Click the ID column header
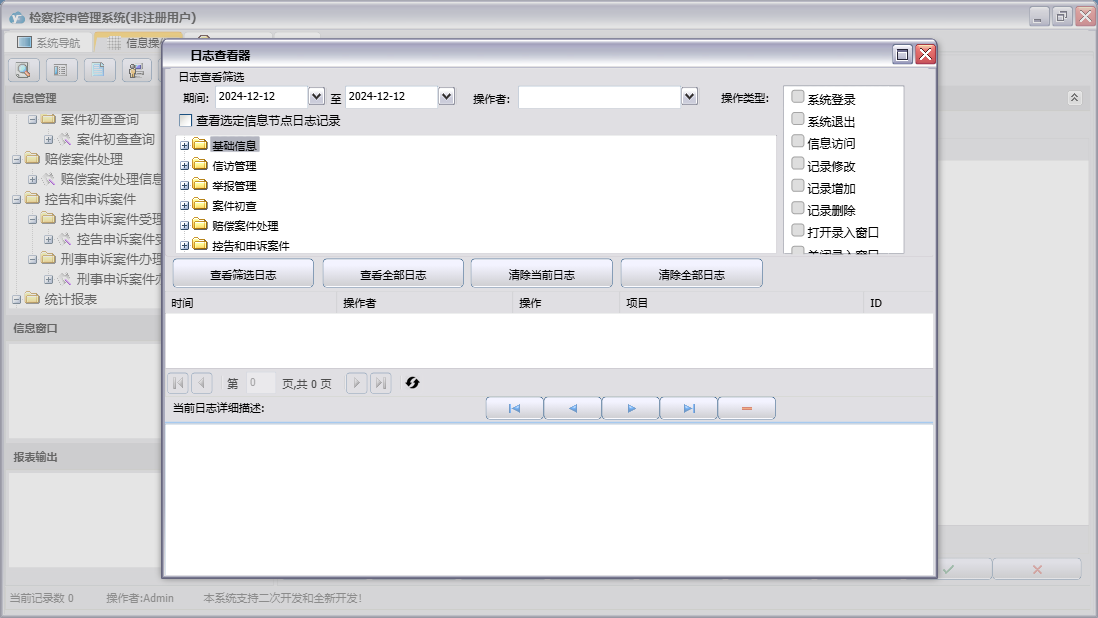 pos(899,303)
